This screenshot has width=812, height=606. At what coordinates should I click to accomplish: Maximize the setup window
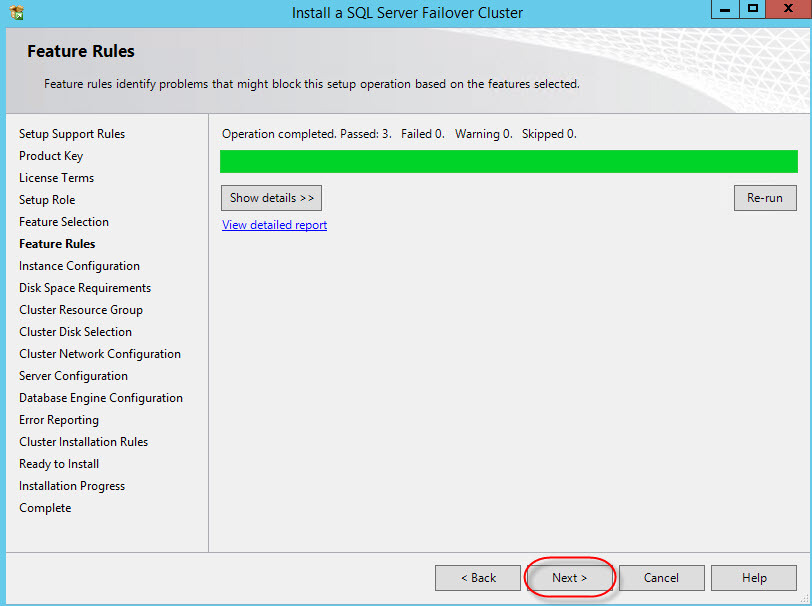[x=753, y=9]
